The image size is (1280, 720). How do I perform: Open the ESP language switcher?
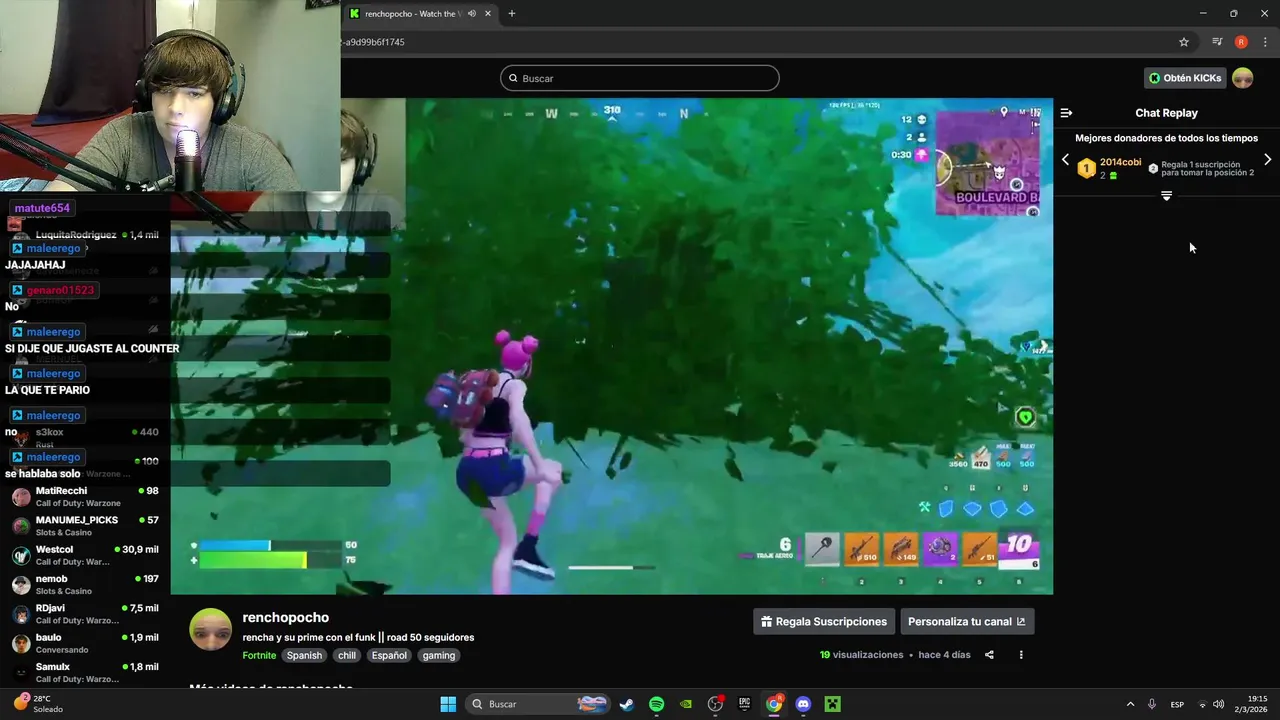[1178, 704]
